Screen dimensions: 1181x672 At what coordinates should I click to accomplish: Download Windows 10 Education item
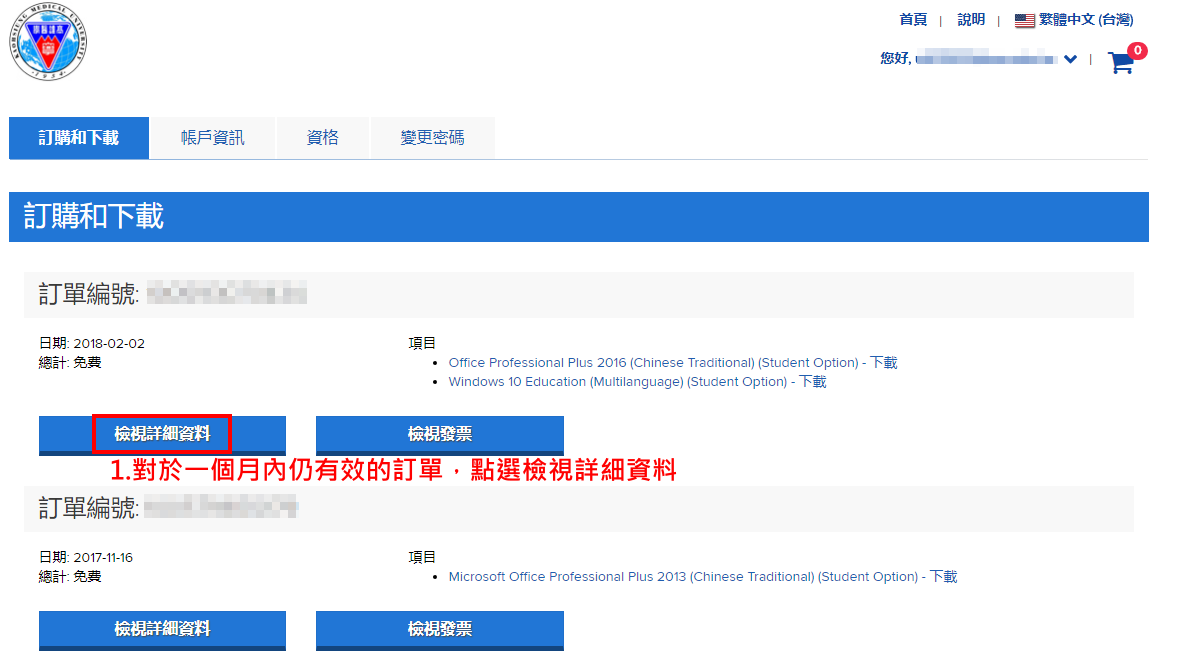point(637,382)
